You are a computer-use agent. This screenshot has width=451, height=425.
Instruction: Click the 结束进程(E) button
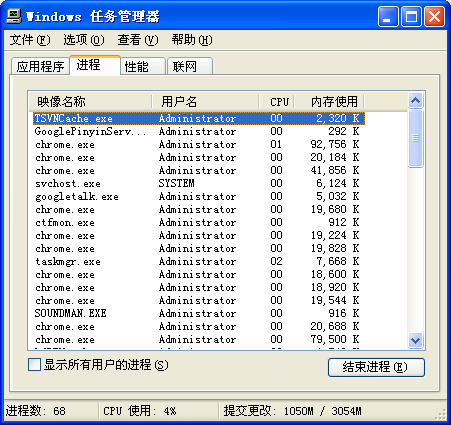(x=376, y=367)
